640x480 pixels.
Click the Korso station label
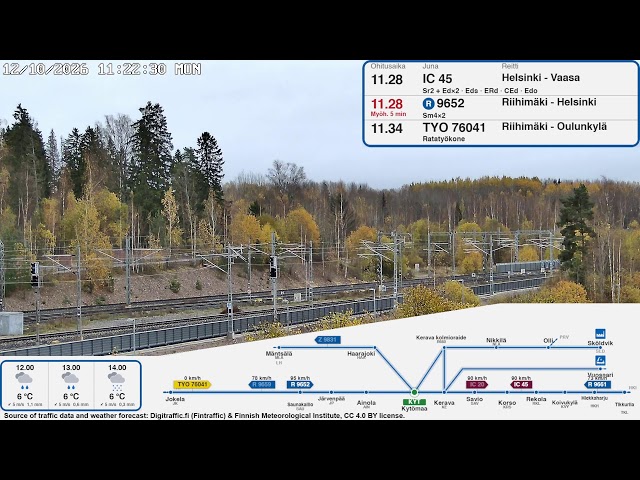(507, 403)
